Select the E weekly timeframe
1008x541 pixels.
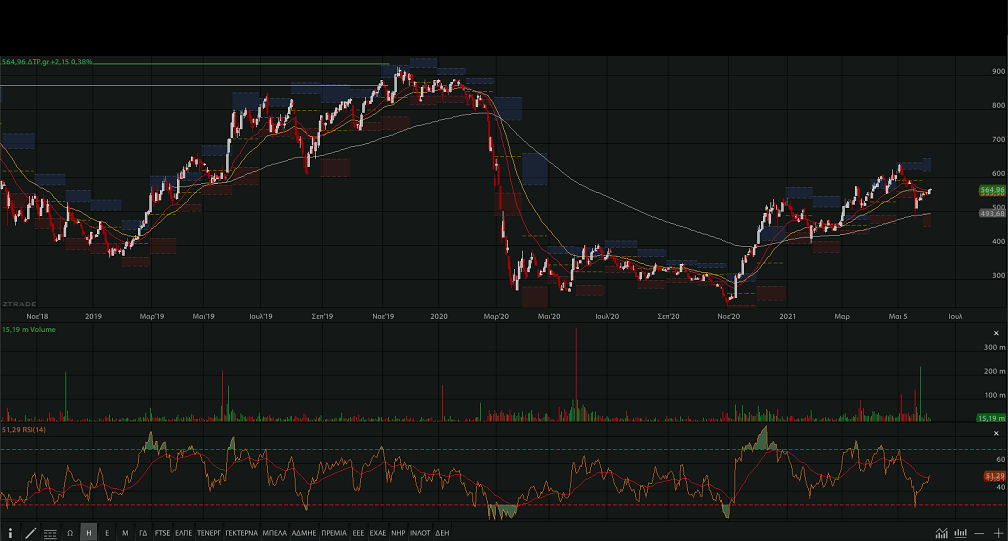107,533
